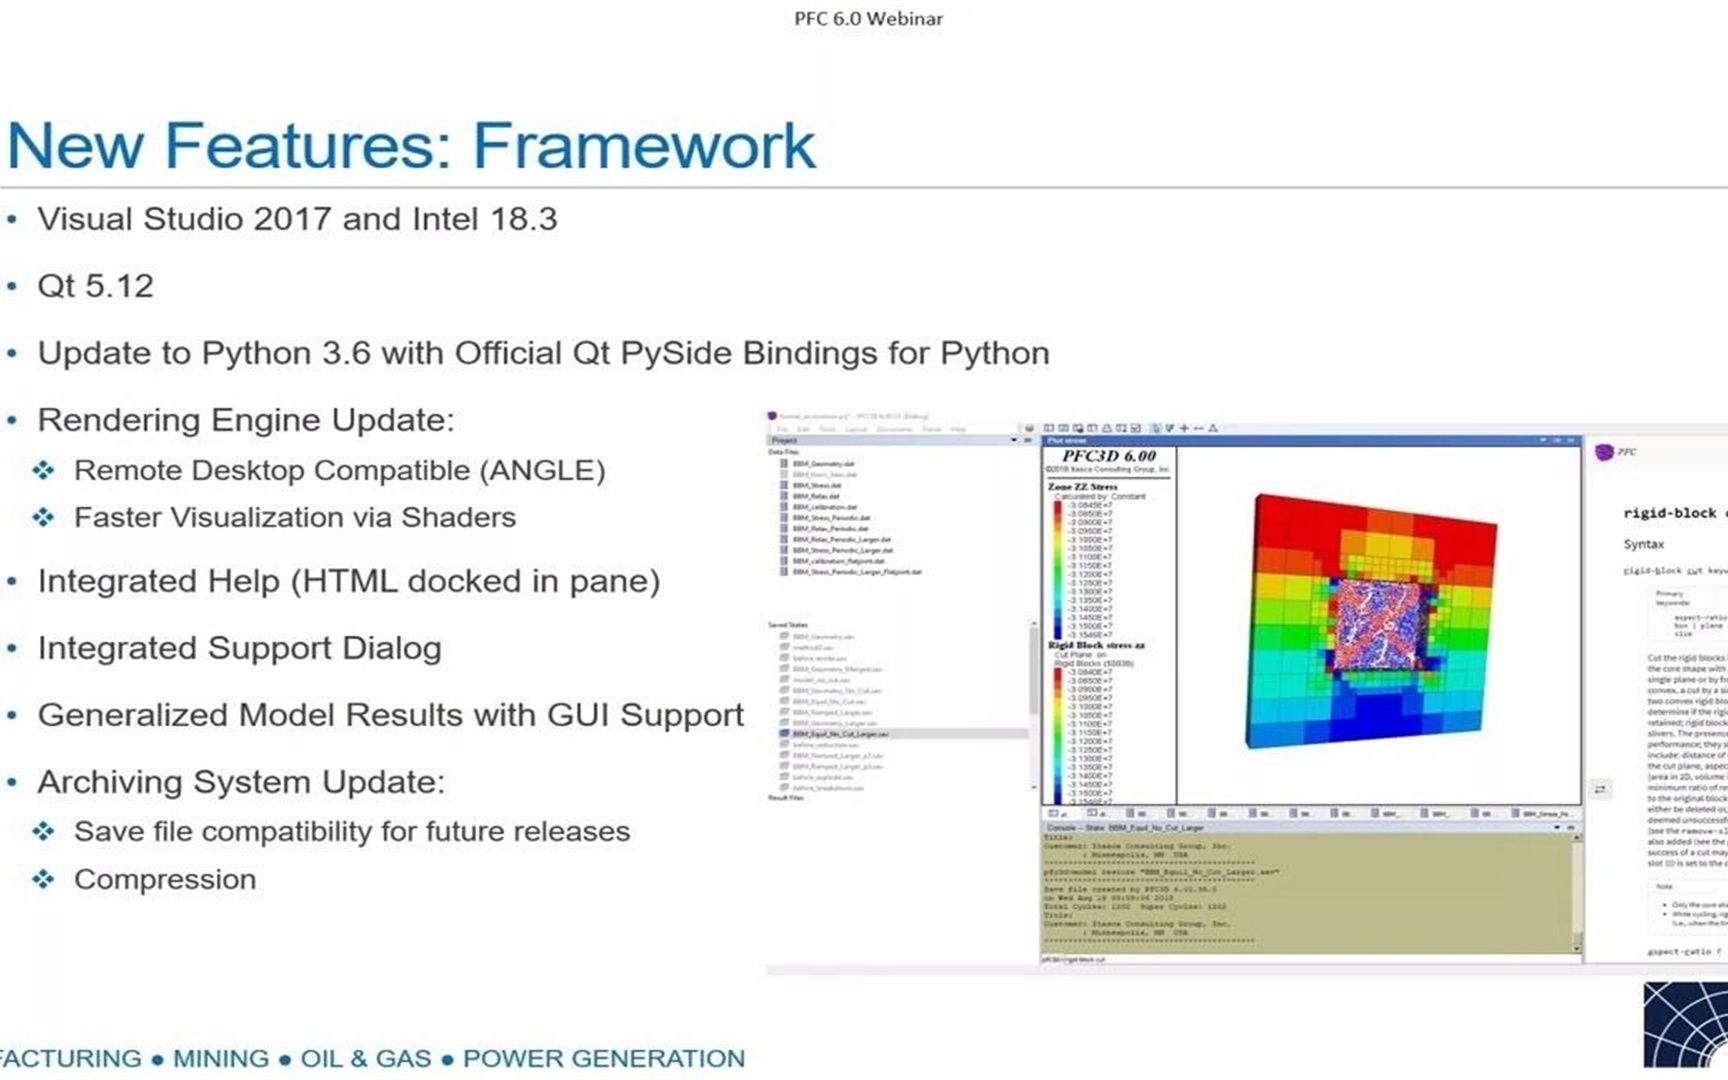Click the Saved States list scrollbar
Viewport: 1728px width, 1080px height.
point(1034,671)
